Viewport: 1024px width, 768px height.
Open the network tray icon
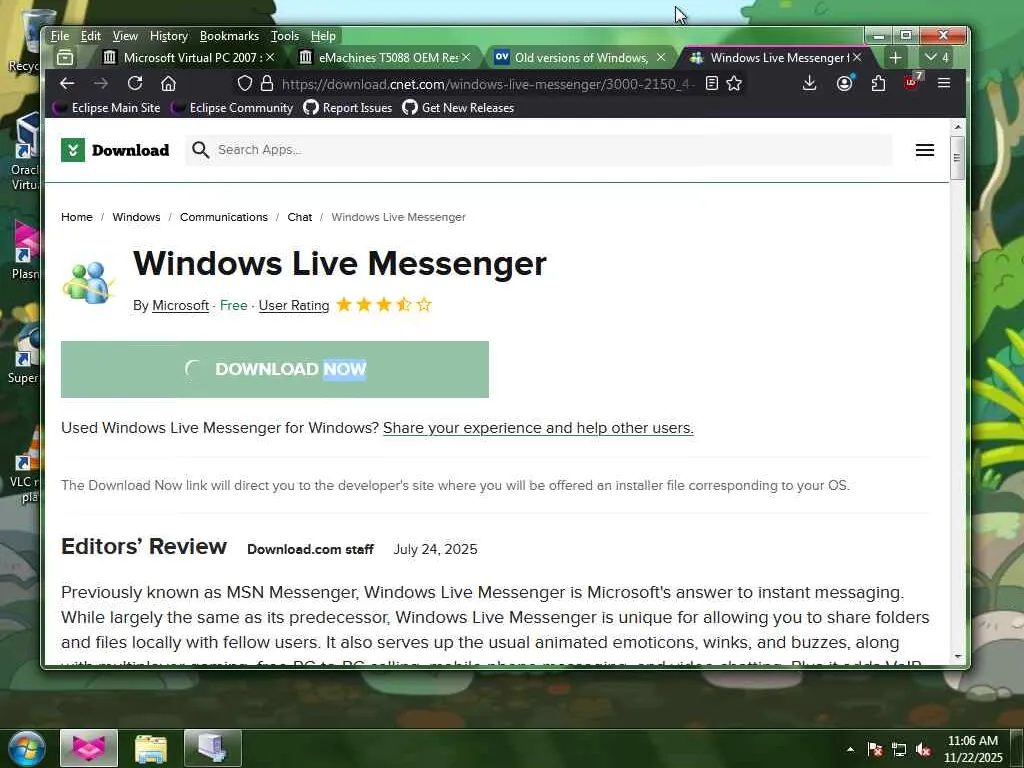click(x=899, y=749)
